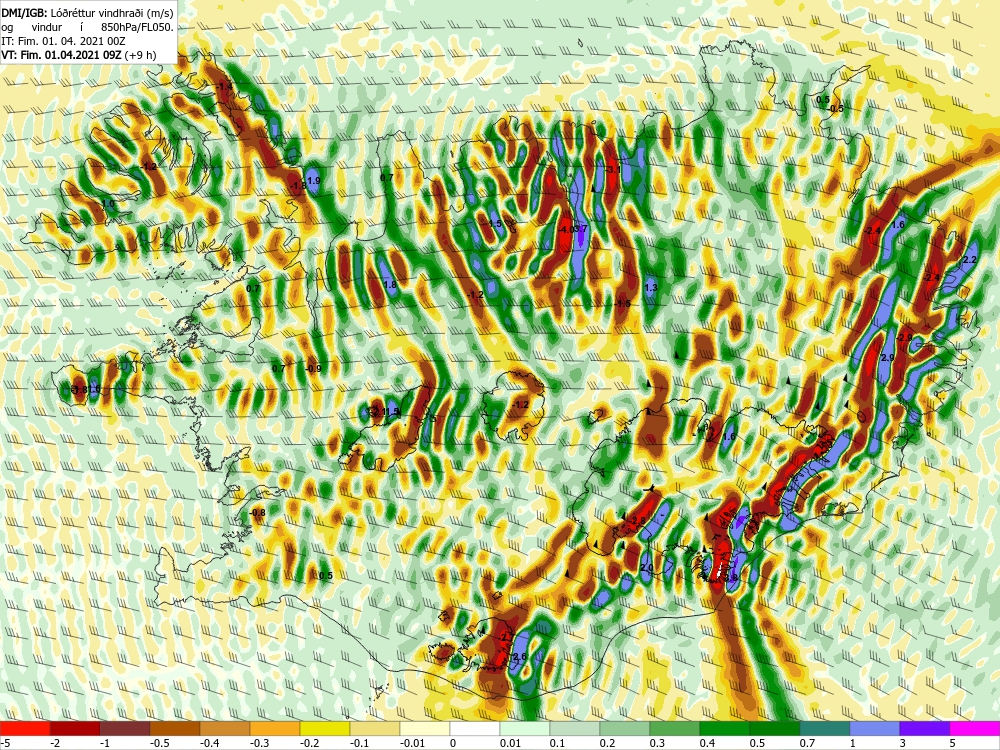Pick the orange legend swatch between -0.3 and -0.2
Screen dimensions: 1000x750
tap(275, 728)
